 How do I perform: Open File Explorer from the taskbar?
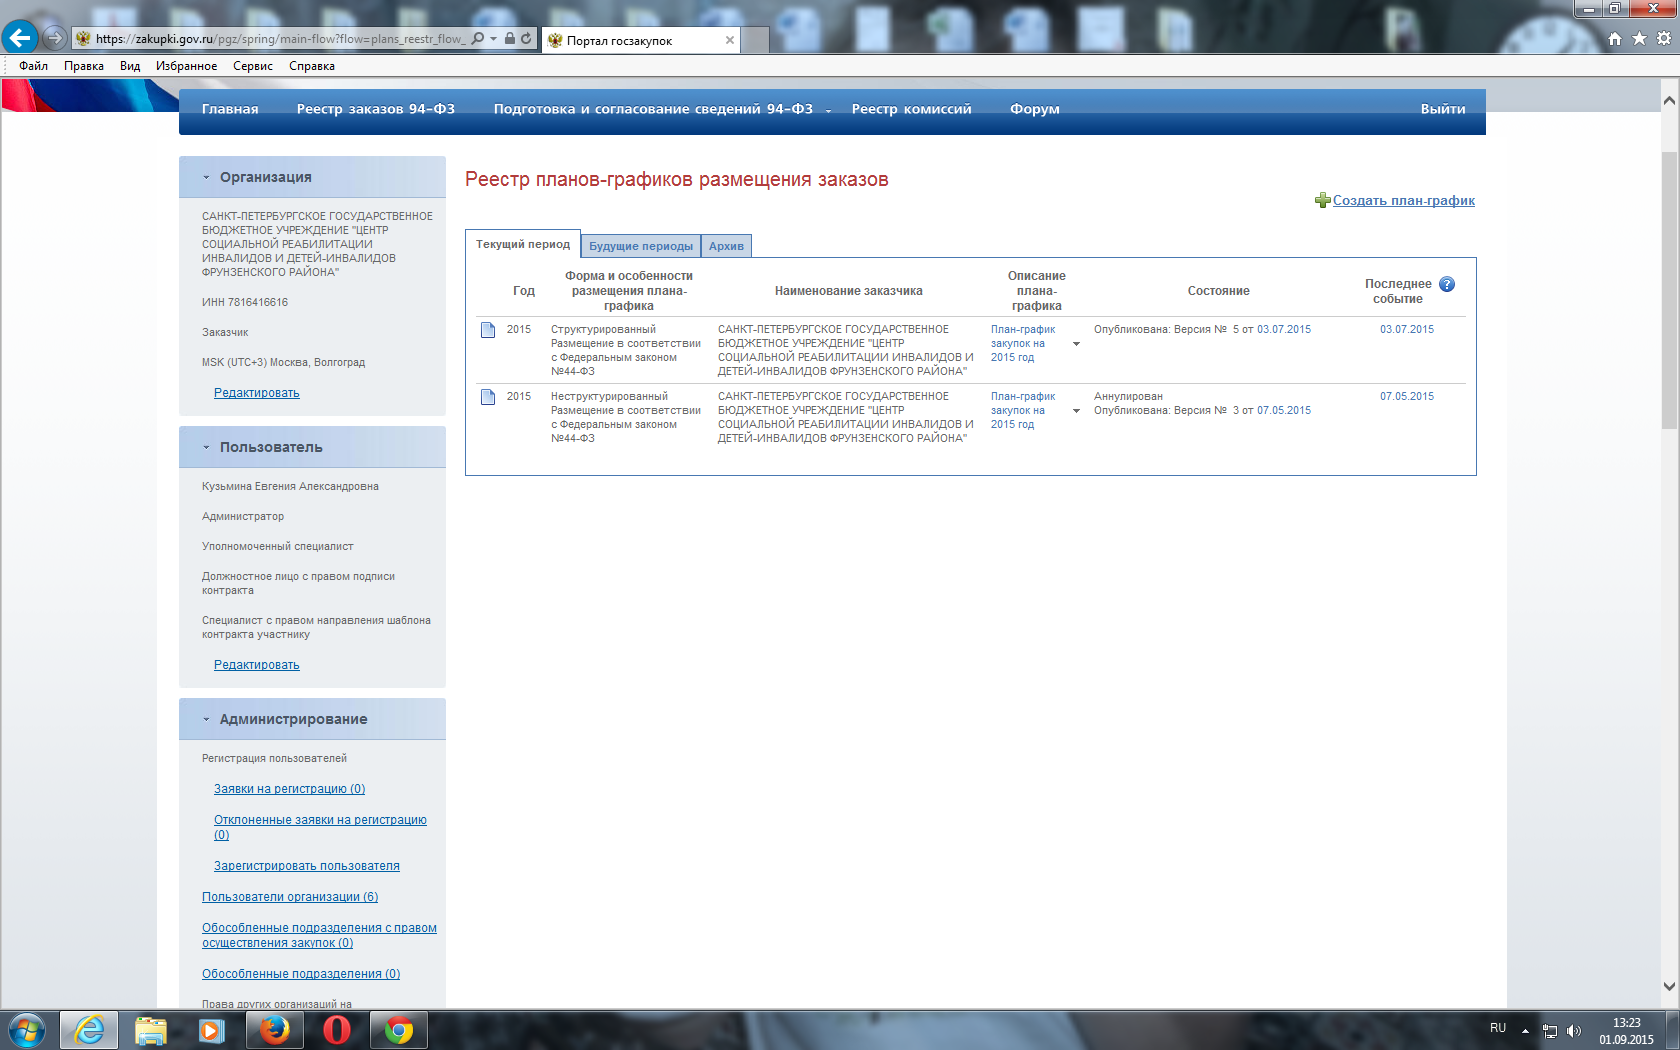[150, 1030]
